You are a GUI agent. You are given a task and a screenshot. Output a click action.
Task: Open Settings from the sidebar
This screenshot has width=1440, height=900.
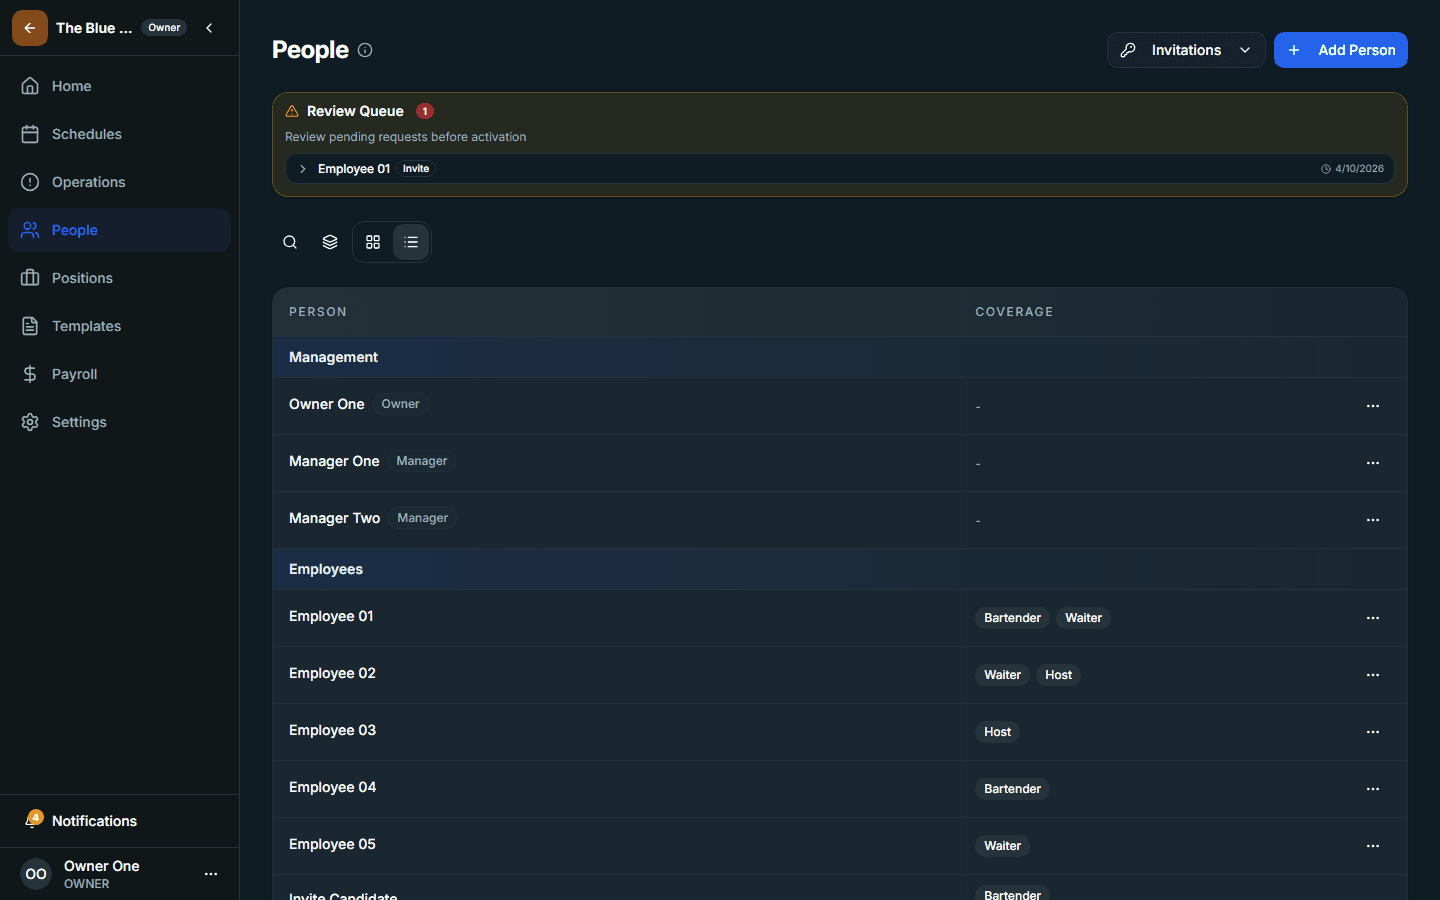pyautogui.click(x=119, y=422)
